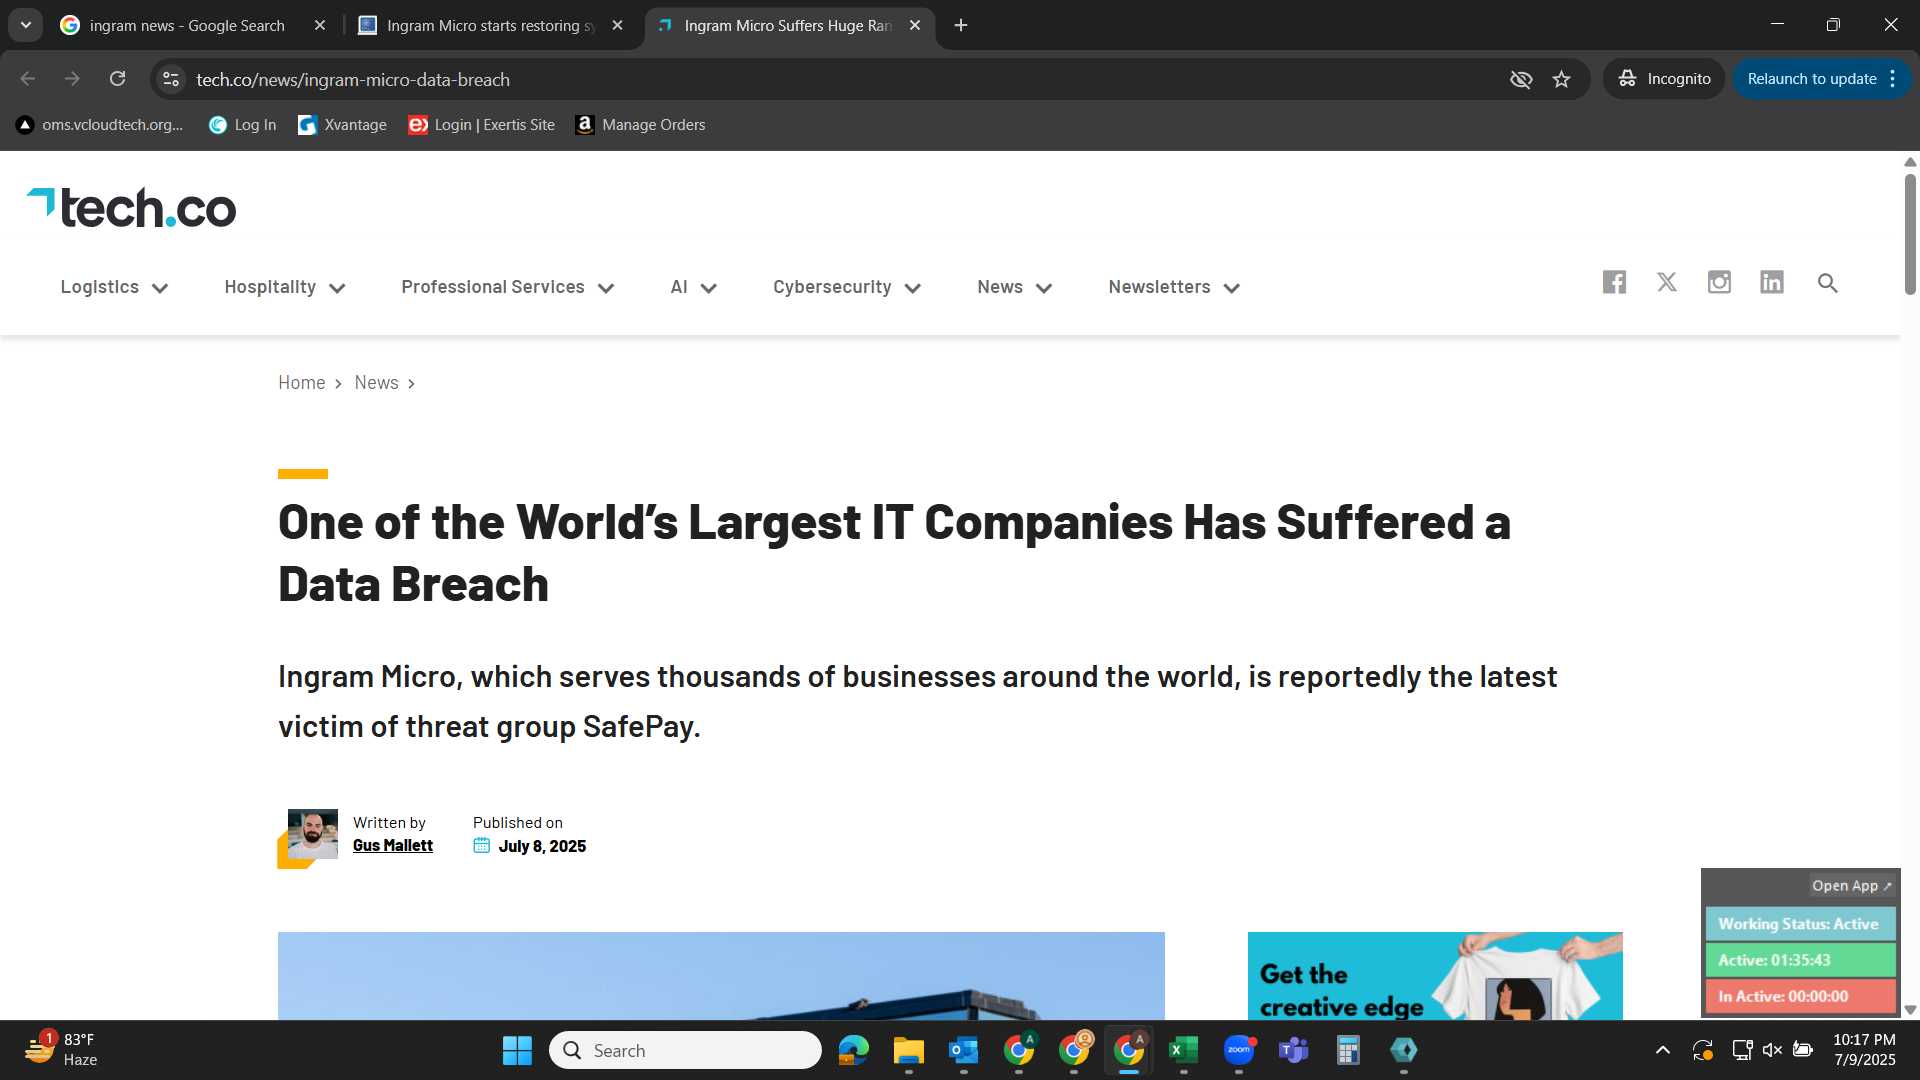The height and width of the screenshot is (1080, 1920).
Task: Open the Chrome three-dot menu icon
Action: (x=1893, y=79)
